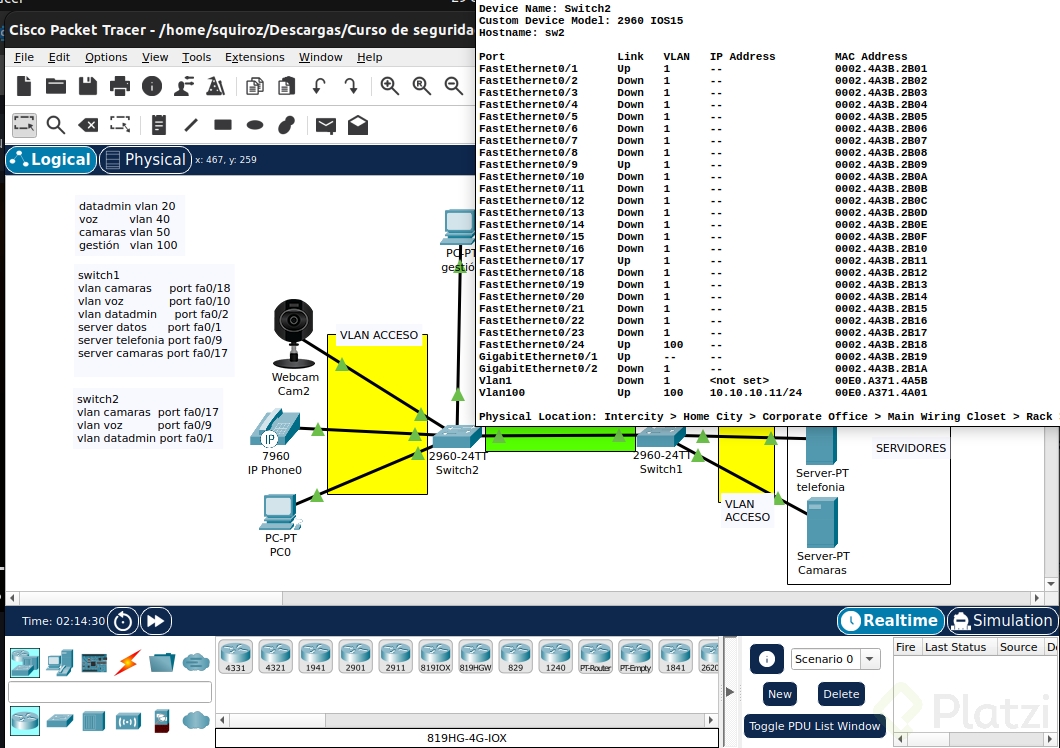This screenshot has width=1060, height=748.
Task: Select the Server-PT Camaras device
Action: pyautogui.click(x=822, y=523)
